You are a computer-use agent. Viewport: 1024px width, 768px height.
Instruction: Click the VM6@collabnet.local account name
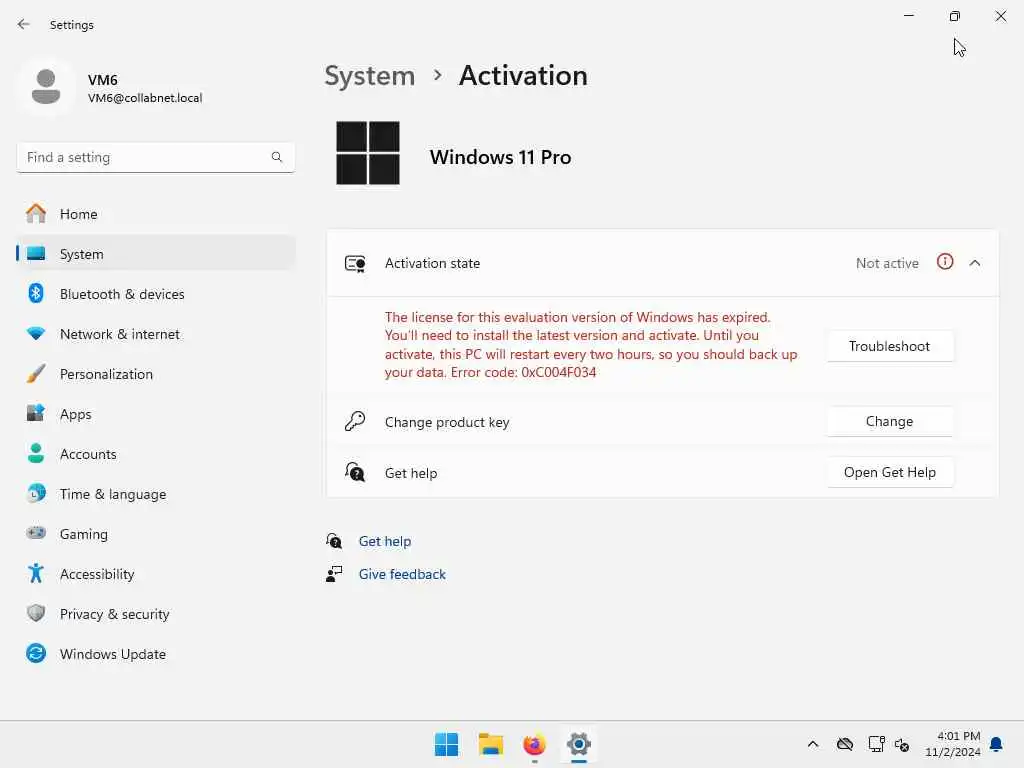coord(145,98)
